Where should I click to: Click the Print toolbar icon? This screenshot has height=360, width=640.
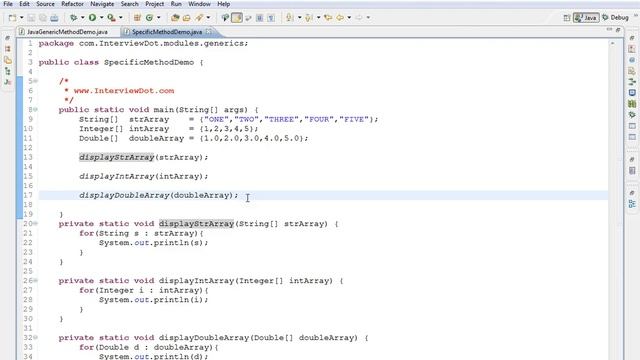coord(54,18)
